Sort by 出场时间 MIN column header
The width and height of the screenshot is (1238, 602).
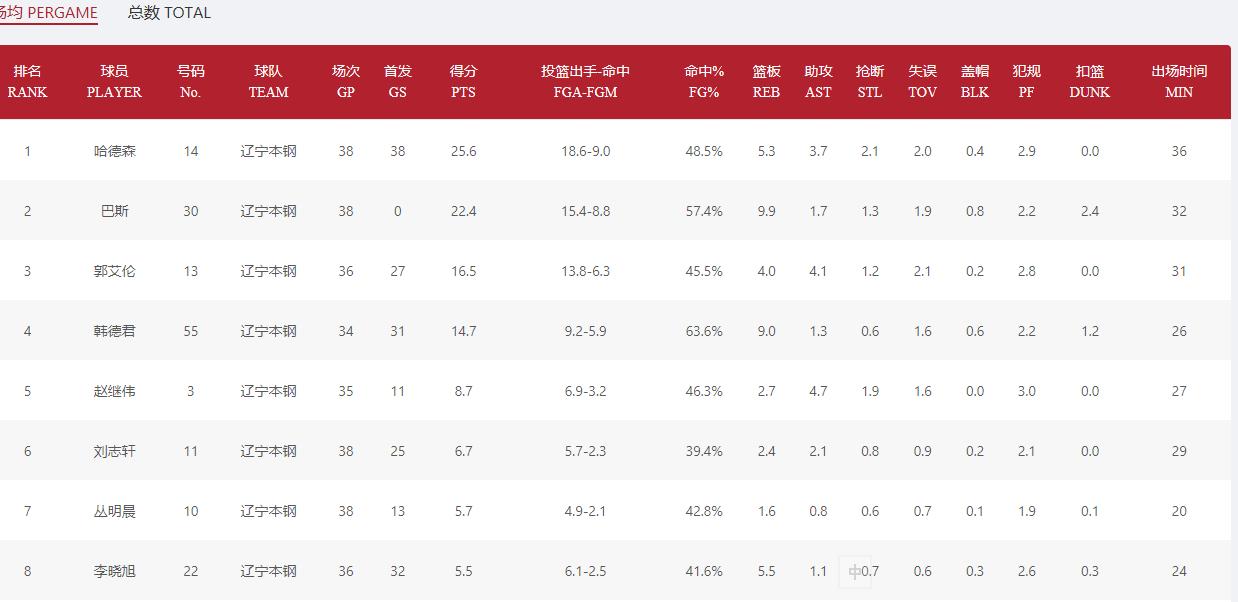[1179, 82]
